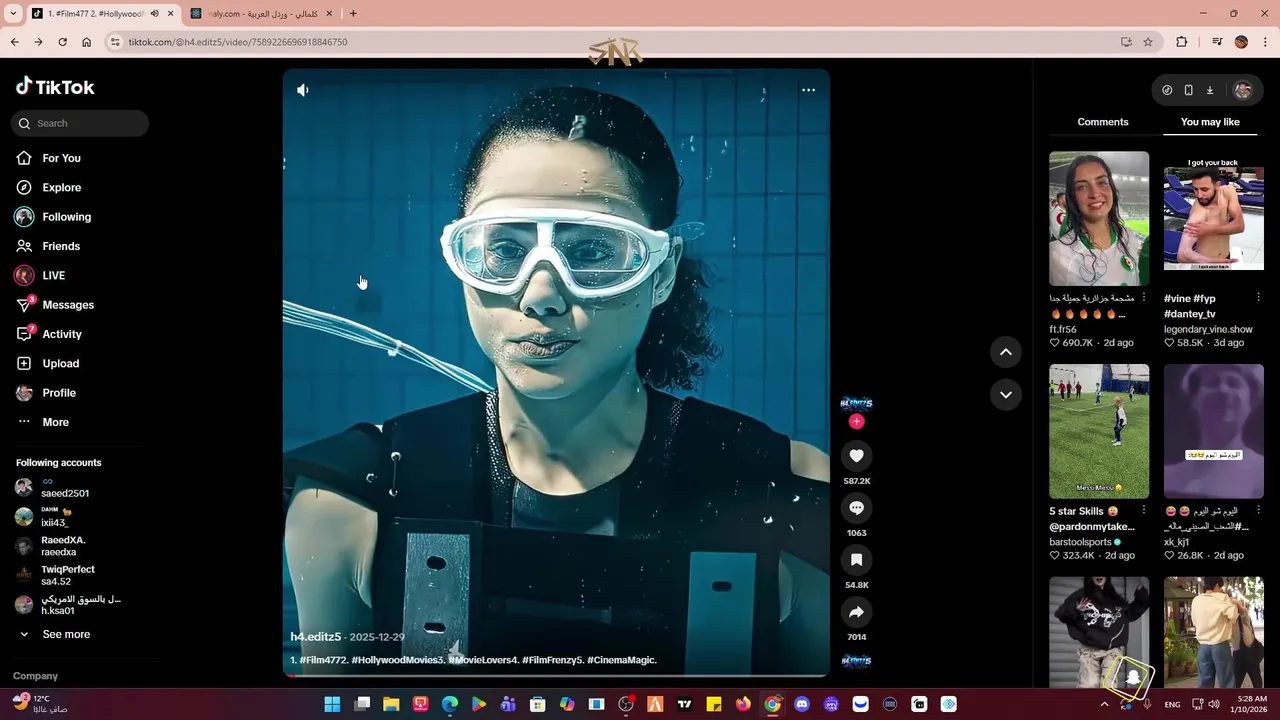Click the h4.editz5 username on the video
This screenshot has width=1280, height=720.
click(316, 637)
